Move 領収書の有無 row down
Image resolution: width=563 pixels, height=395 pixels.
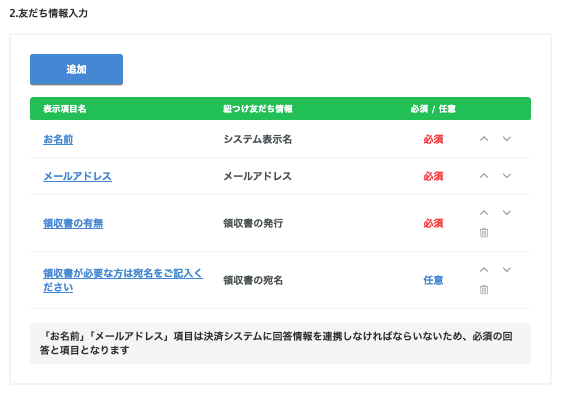pyautogui.click(x=507, y=213)
